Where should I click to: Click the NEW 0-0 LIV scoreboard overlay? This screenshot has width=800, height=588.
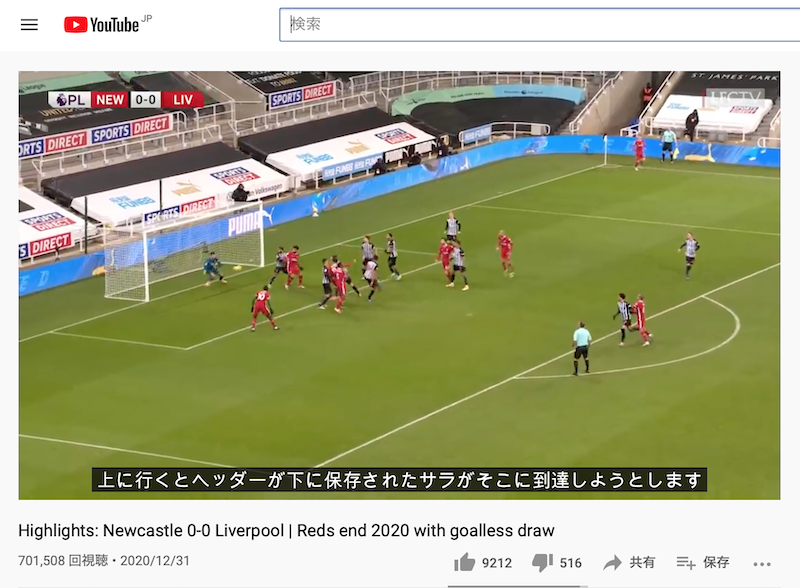(126, 100)
